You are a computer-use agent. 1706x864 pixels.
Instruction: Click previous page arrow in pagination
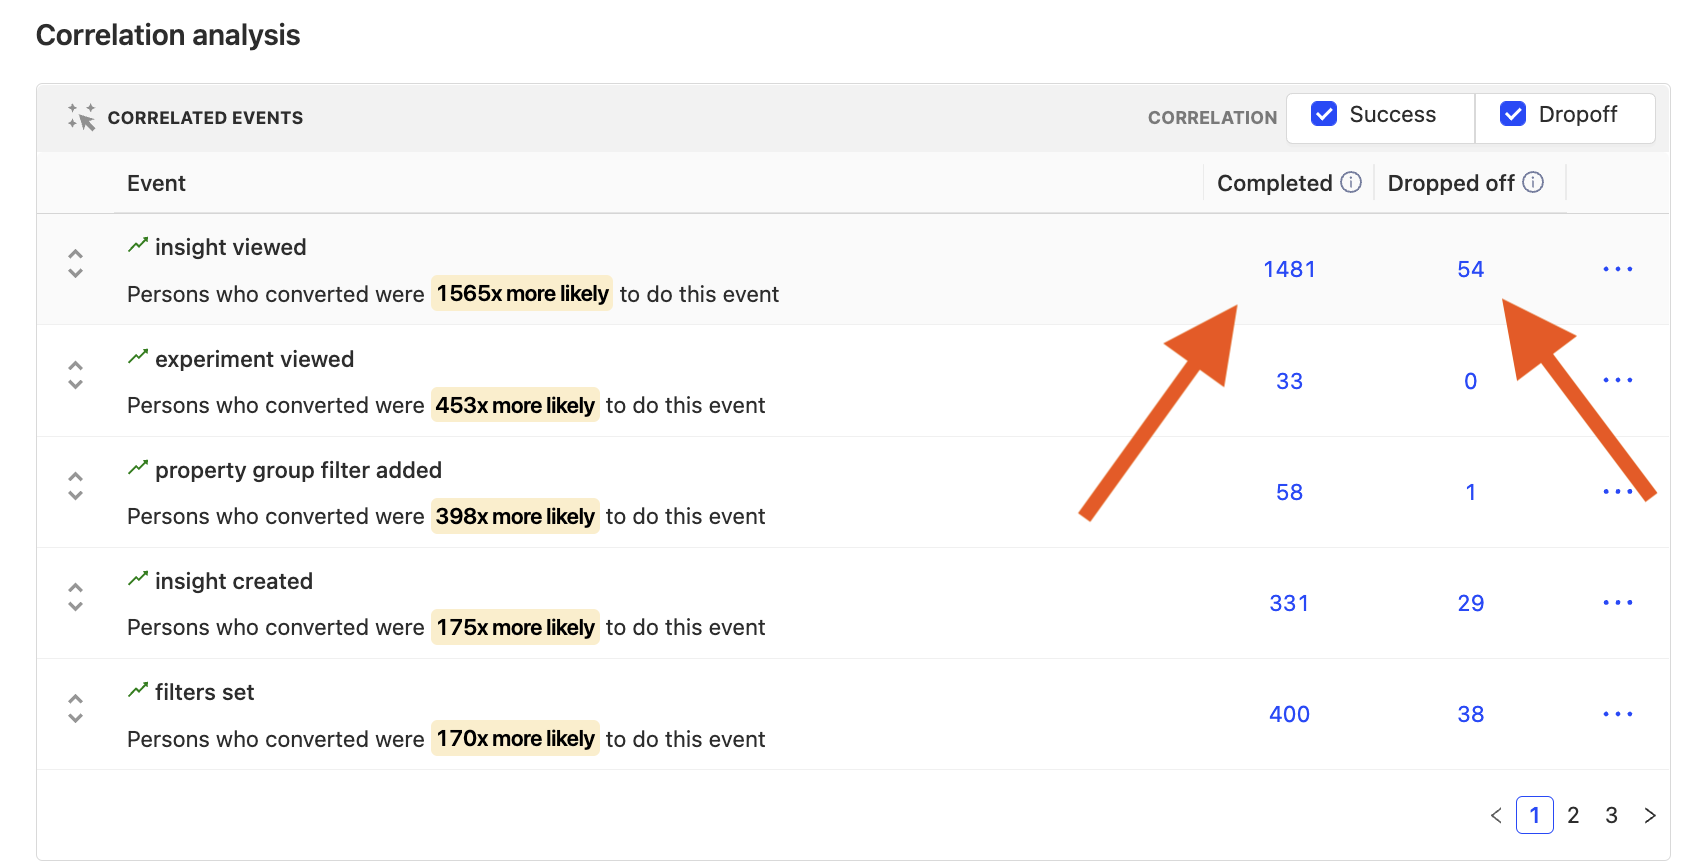[x=1496, y=815]
